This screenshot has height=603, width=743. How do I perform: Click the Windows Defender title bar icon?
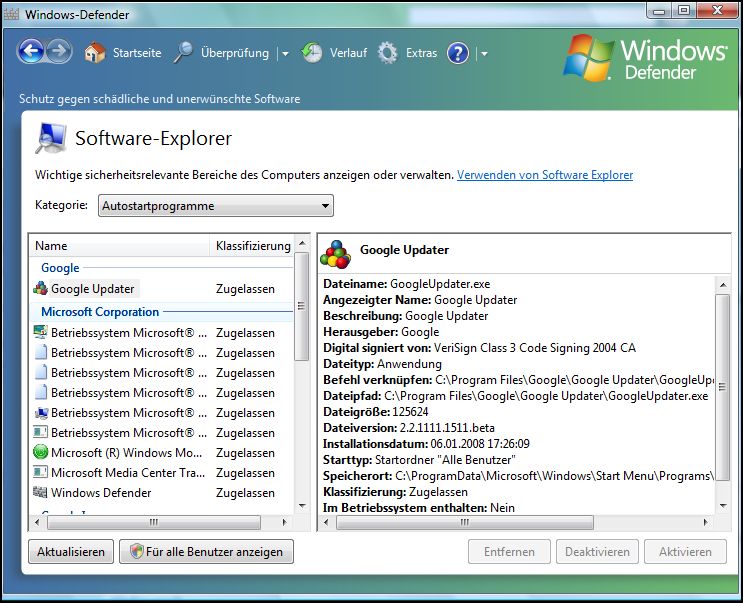(11, 14)
